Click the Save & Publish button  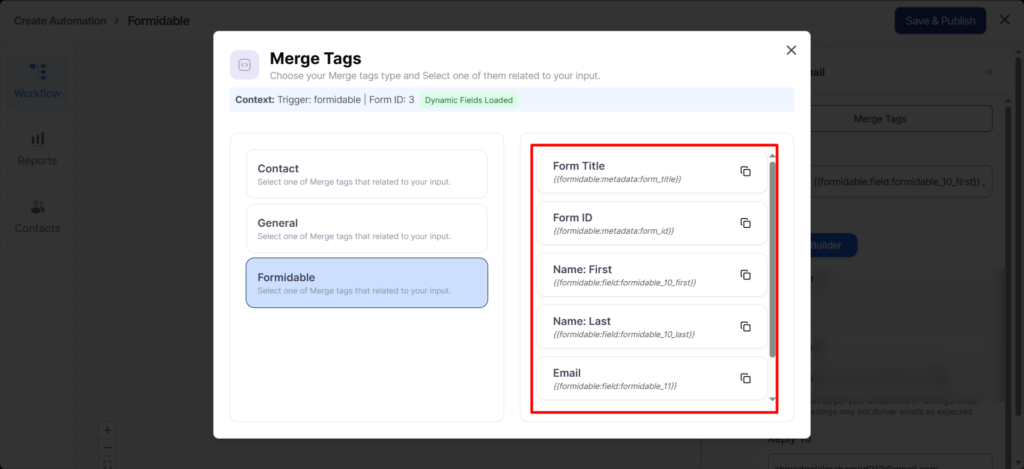(x=939, y=21)
